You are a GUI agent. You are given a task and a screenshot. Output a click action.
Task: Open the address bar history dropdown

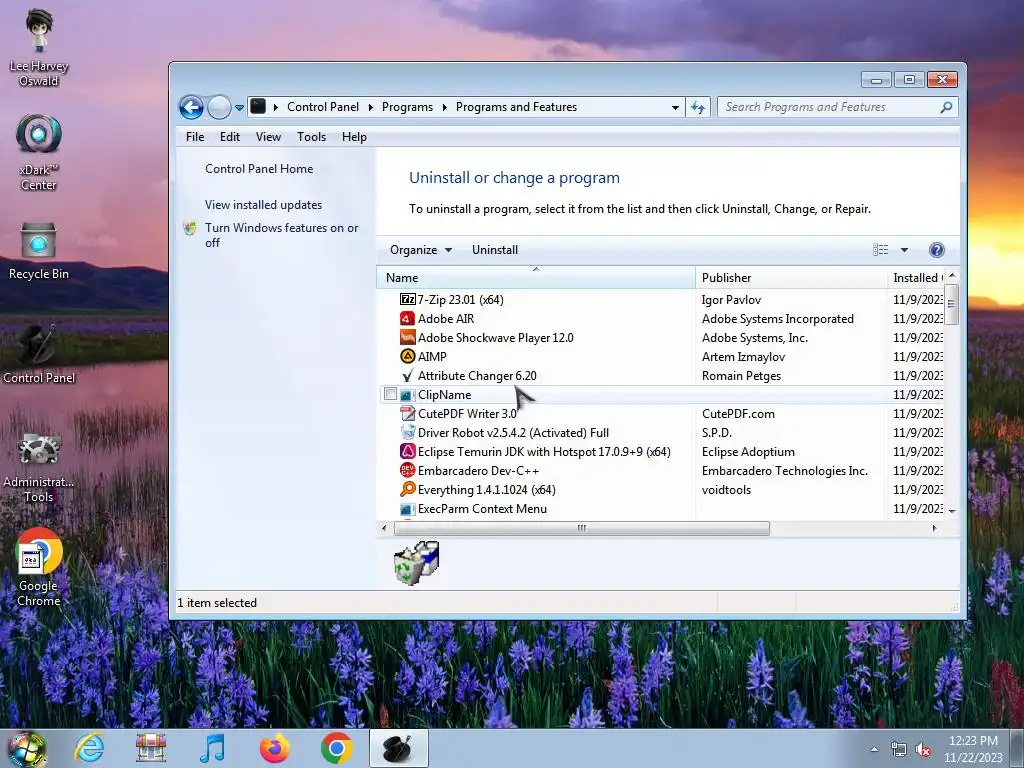pos(675,107)
